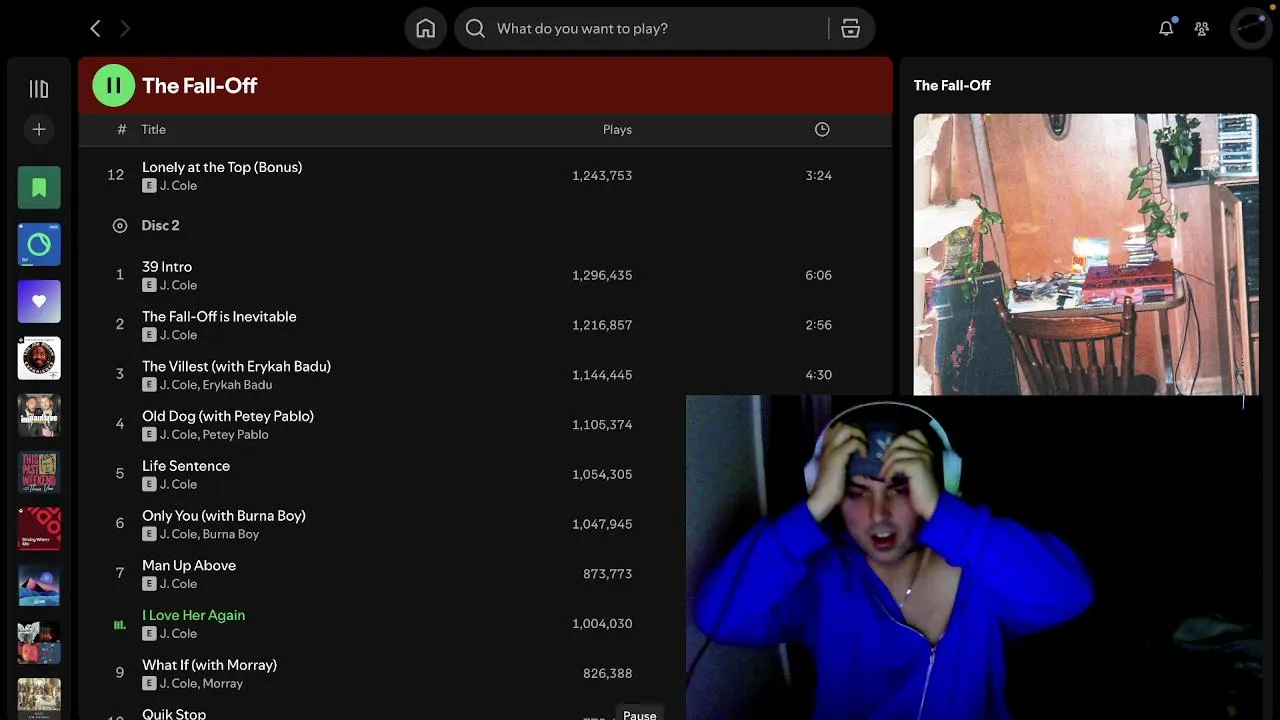The height and width of the screenshot is (720, 1280).
Task: Open the Browse icon in search bar
Action: [851, 29]
